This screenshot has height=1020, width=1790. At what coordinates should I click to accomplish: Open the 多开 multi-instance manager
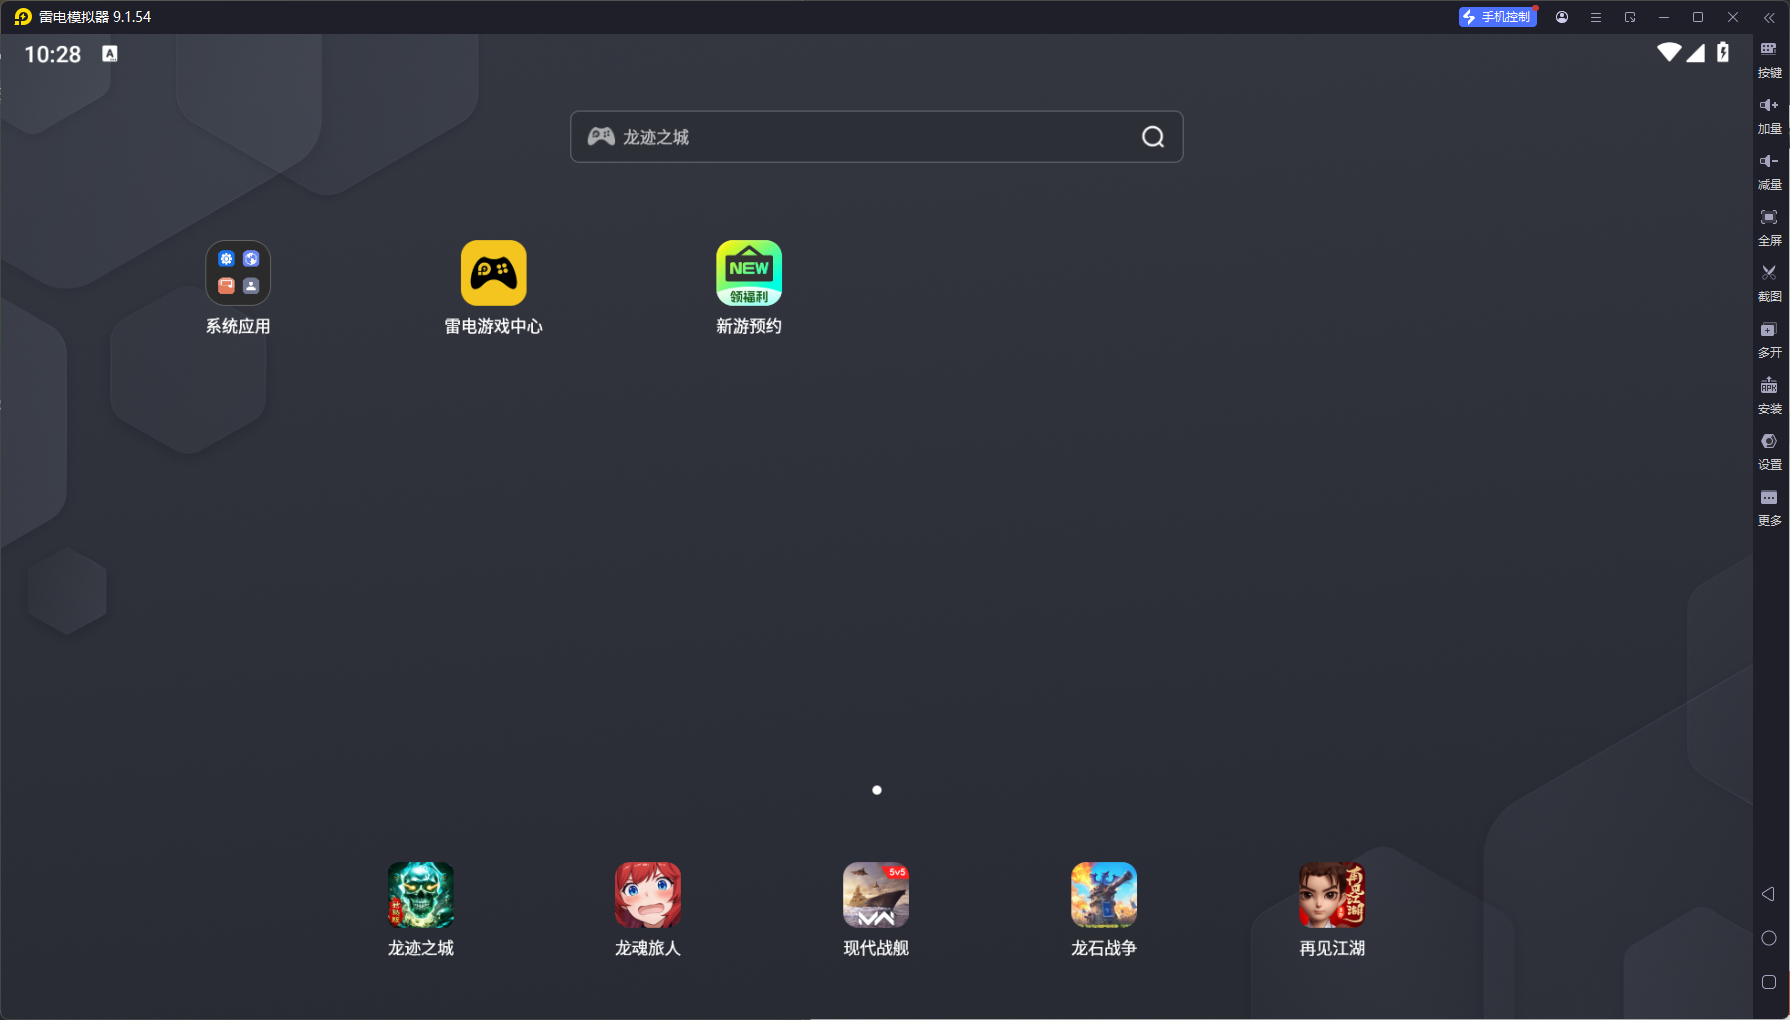pos(1769,340)
